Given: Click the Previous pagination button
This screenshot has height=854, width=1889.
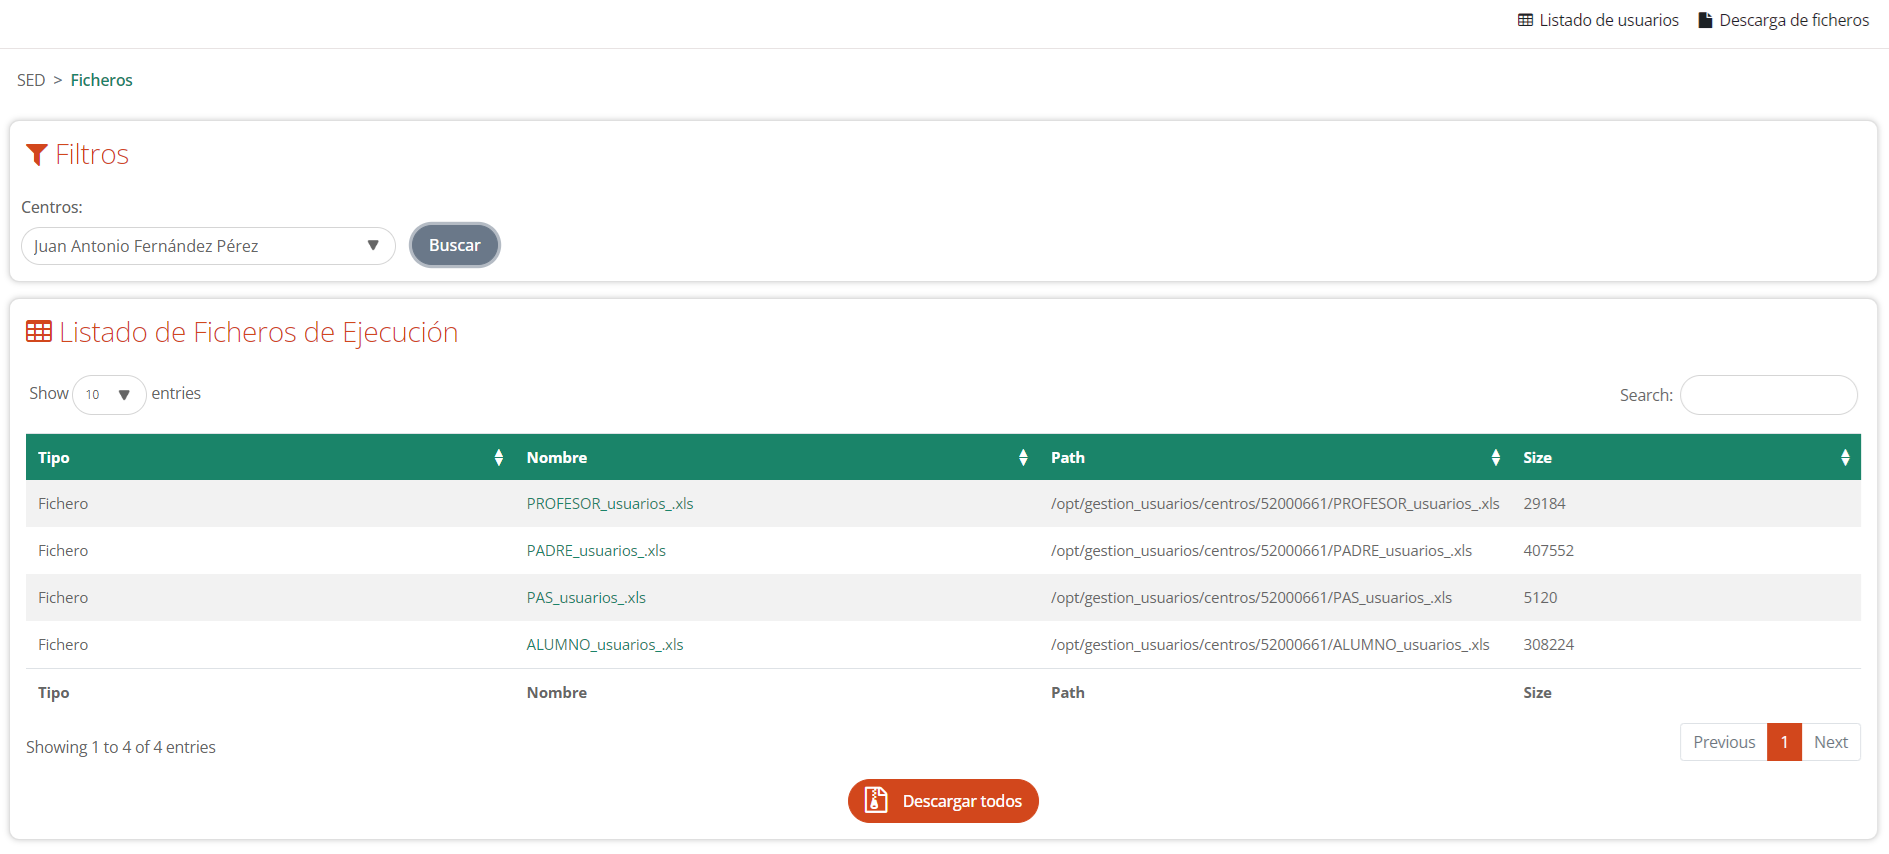Looking at the screenshot, I should [1724, 742].
